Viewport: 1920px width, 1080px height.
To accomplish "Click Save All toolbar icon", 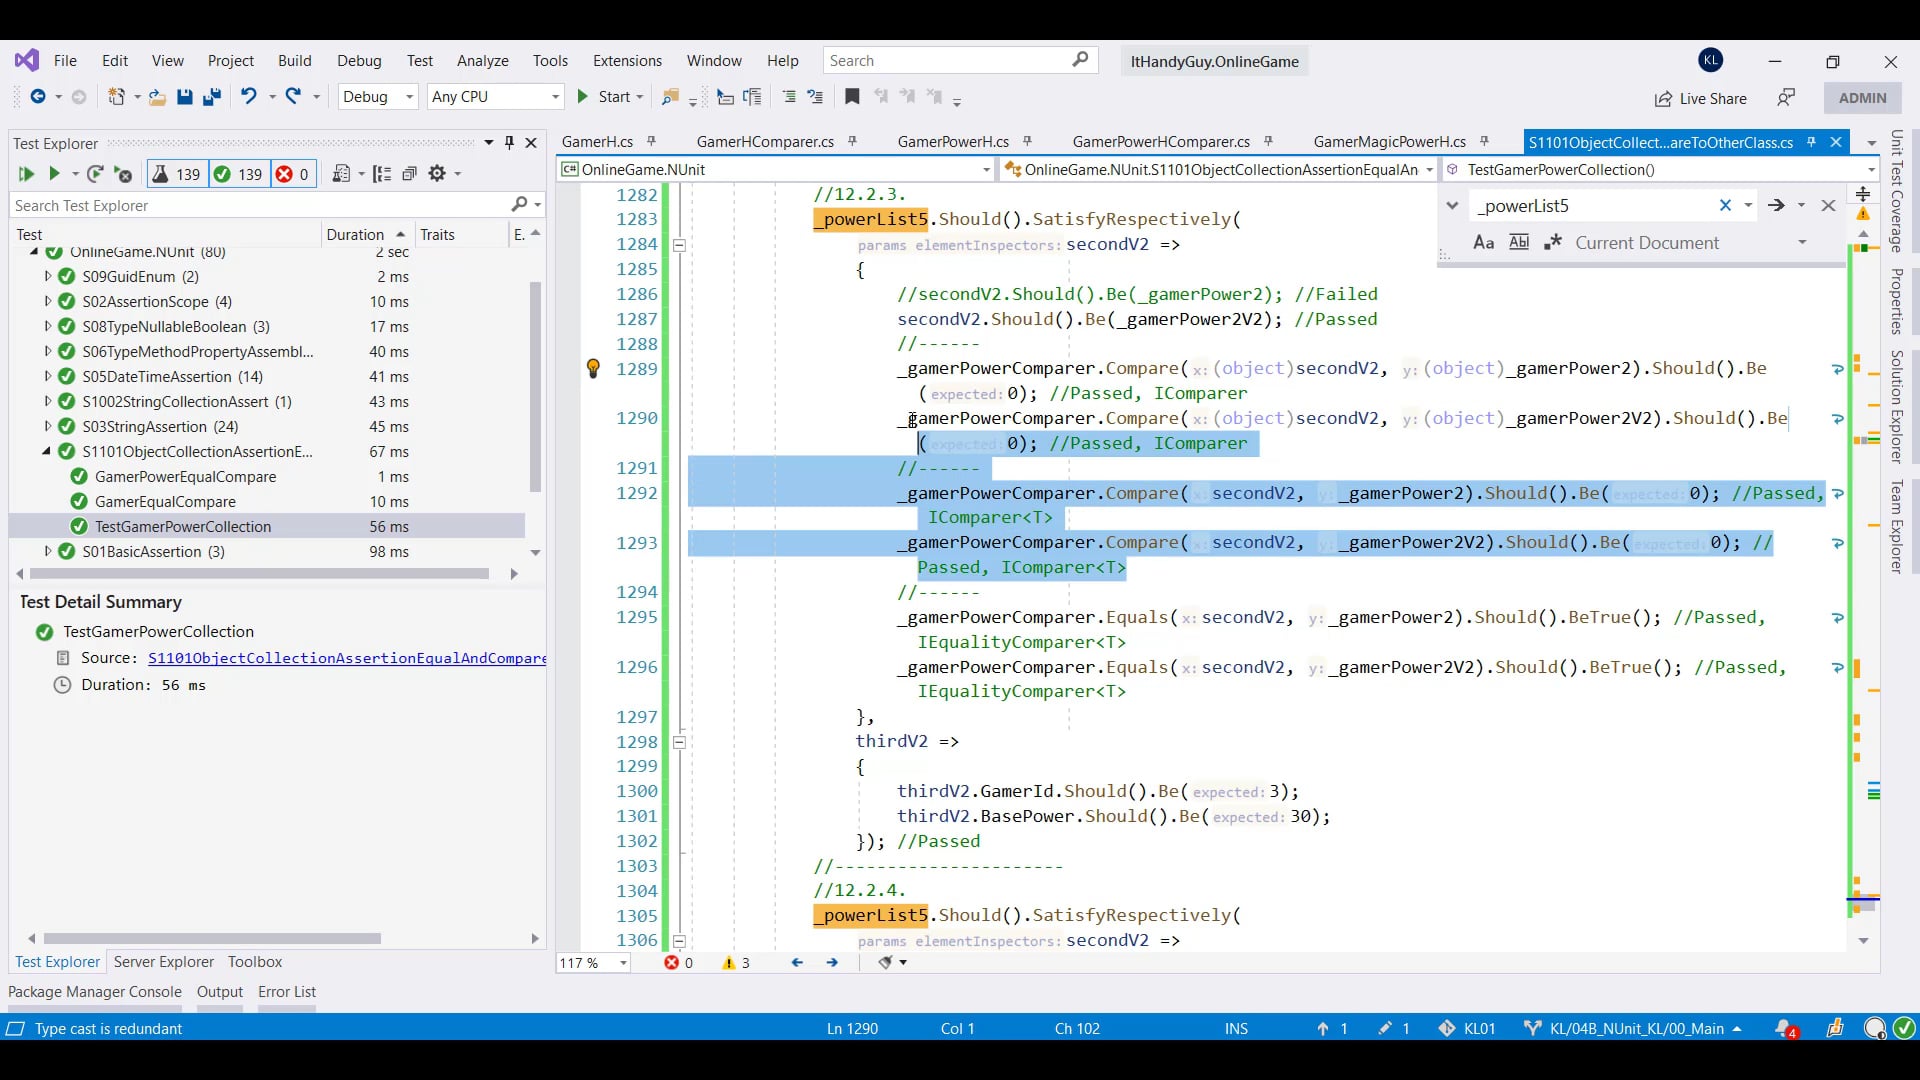I will tap(212, 97).
